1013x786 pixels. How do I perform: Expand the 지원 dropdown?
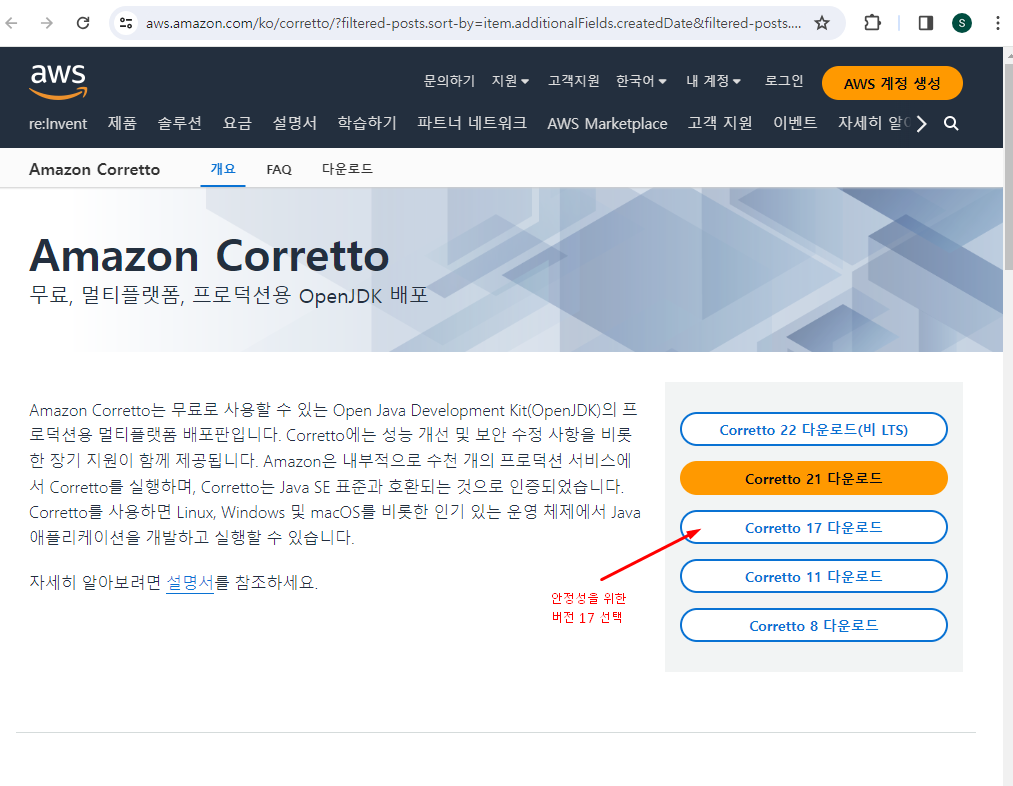tap(510, 81)
